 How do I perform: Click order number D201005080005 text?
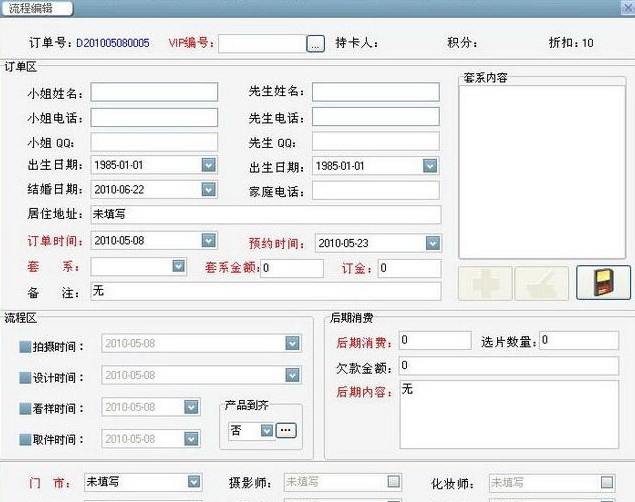(113, 43)
